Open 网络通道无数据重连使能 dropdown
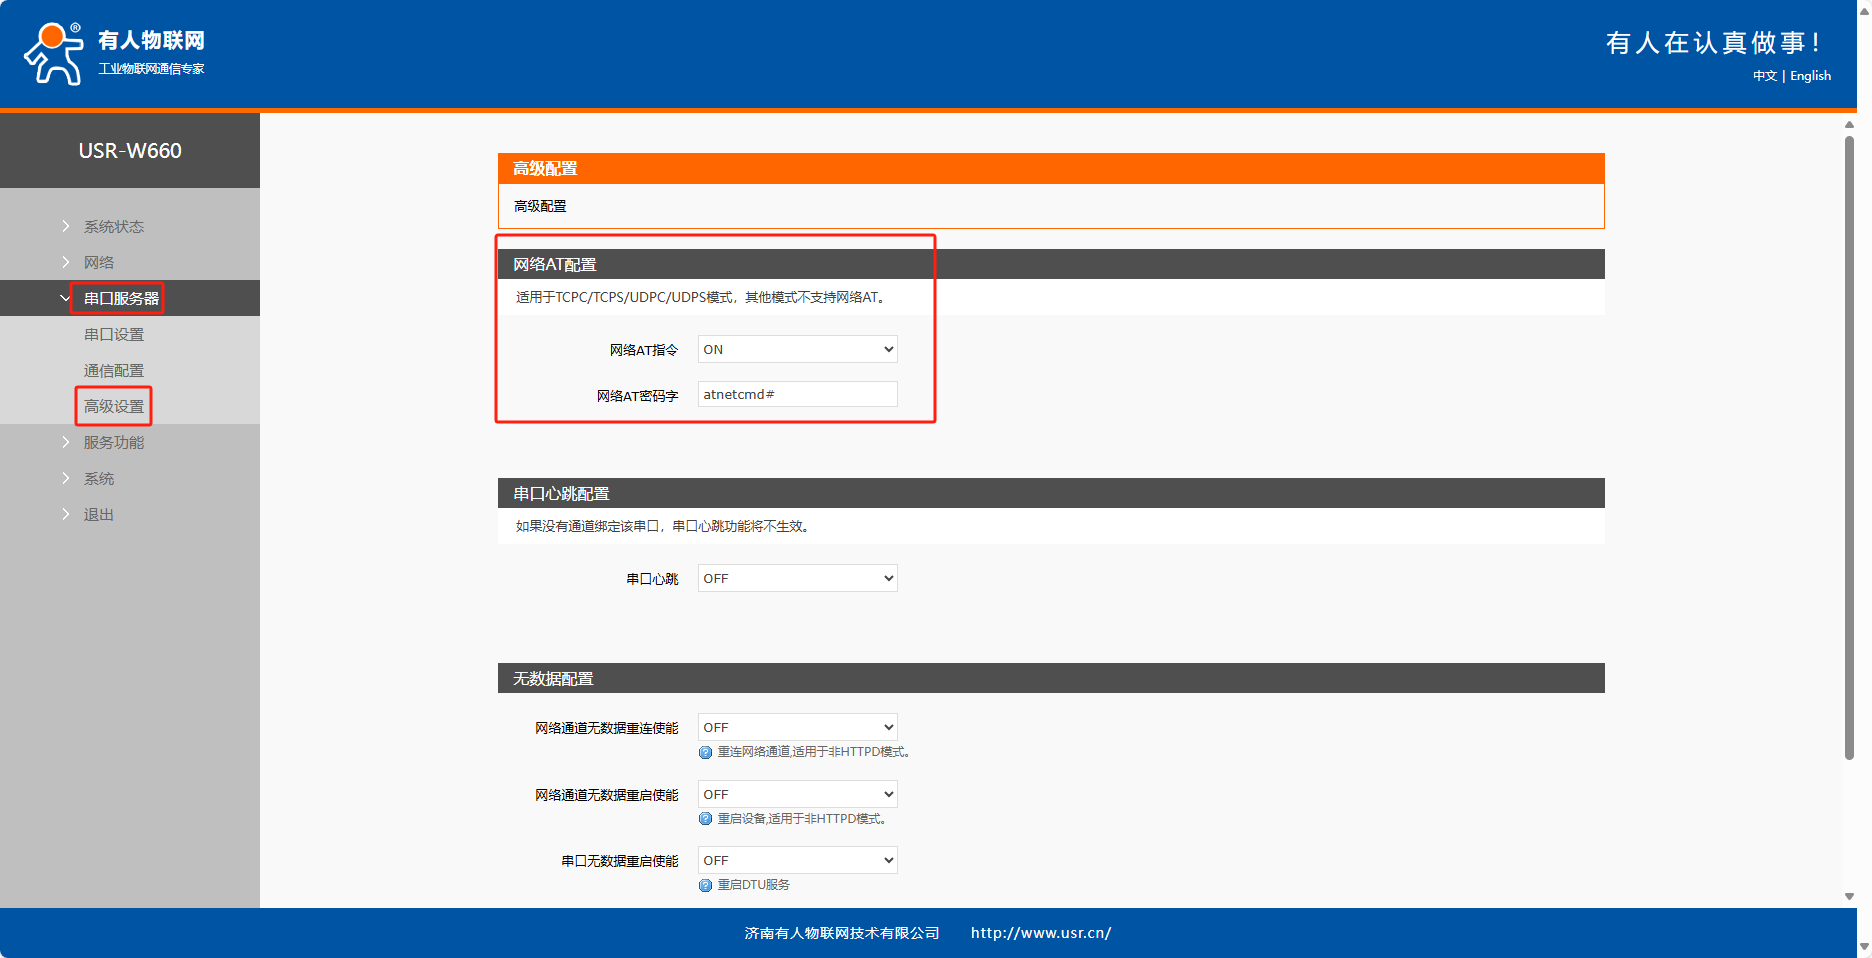The width and height of the screenshot is (1872, 958). pos(797,728)
